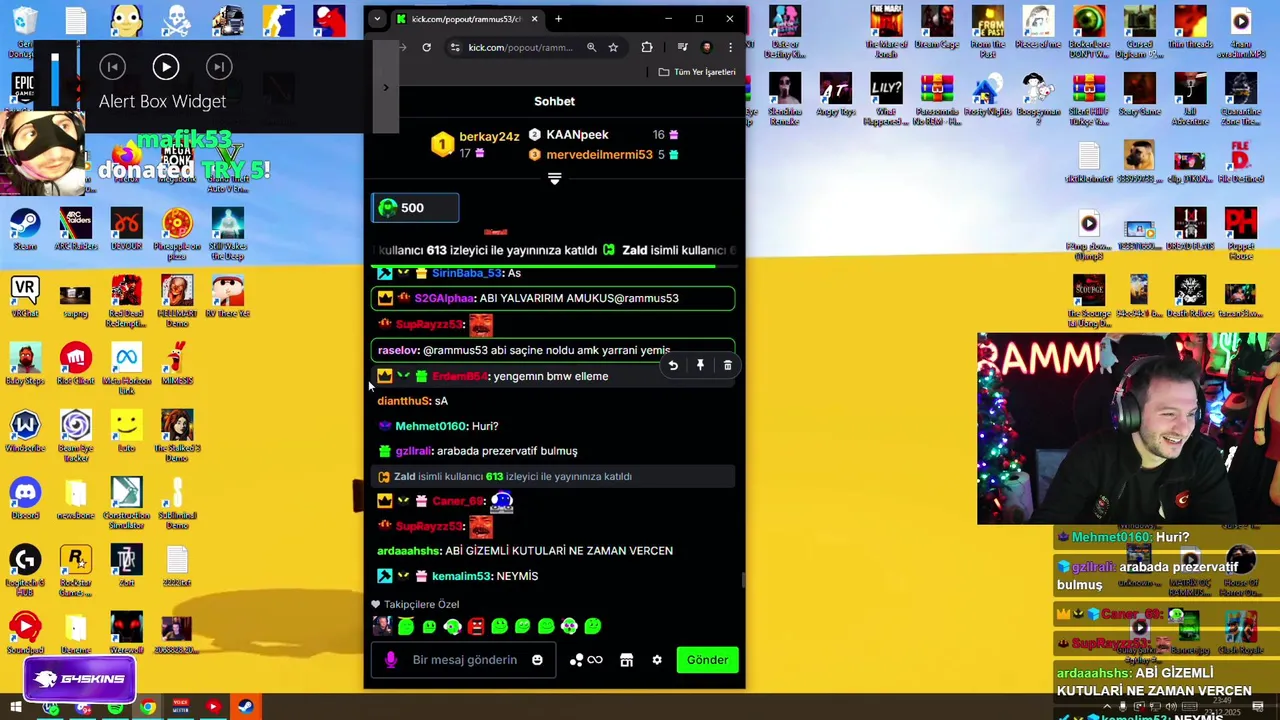Screen dimensions: 1280x720
Task: Open the channel points infinity icon
Action: pyautogui.click(x=596, y=660)
